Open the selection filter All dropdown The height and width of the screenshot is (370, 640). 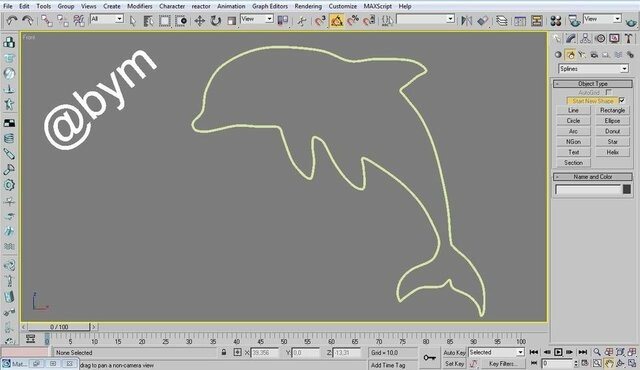tap(107, 19)
